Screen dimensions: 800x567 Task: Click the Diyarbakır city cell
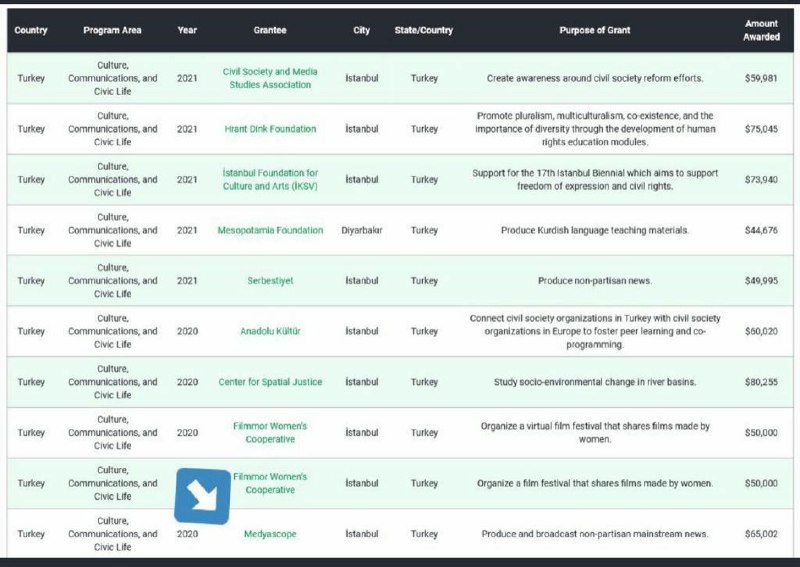pos(361,230)
